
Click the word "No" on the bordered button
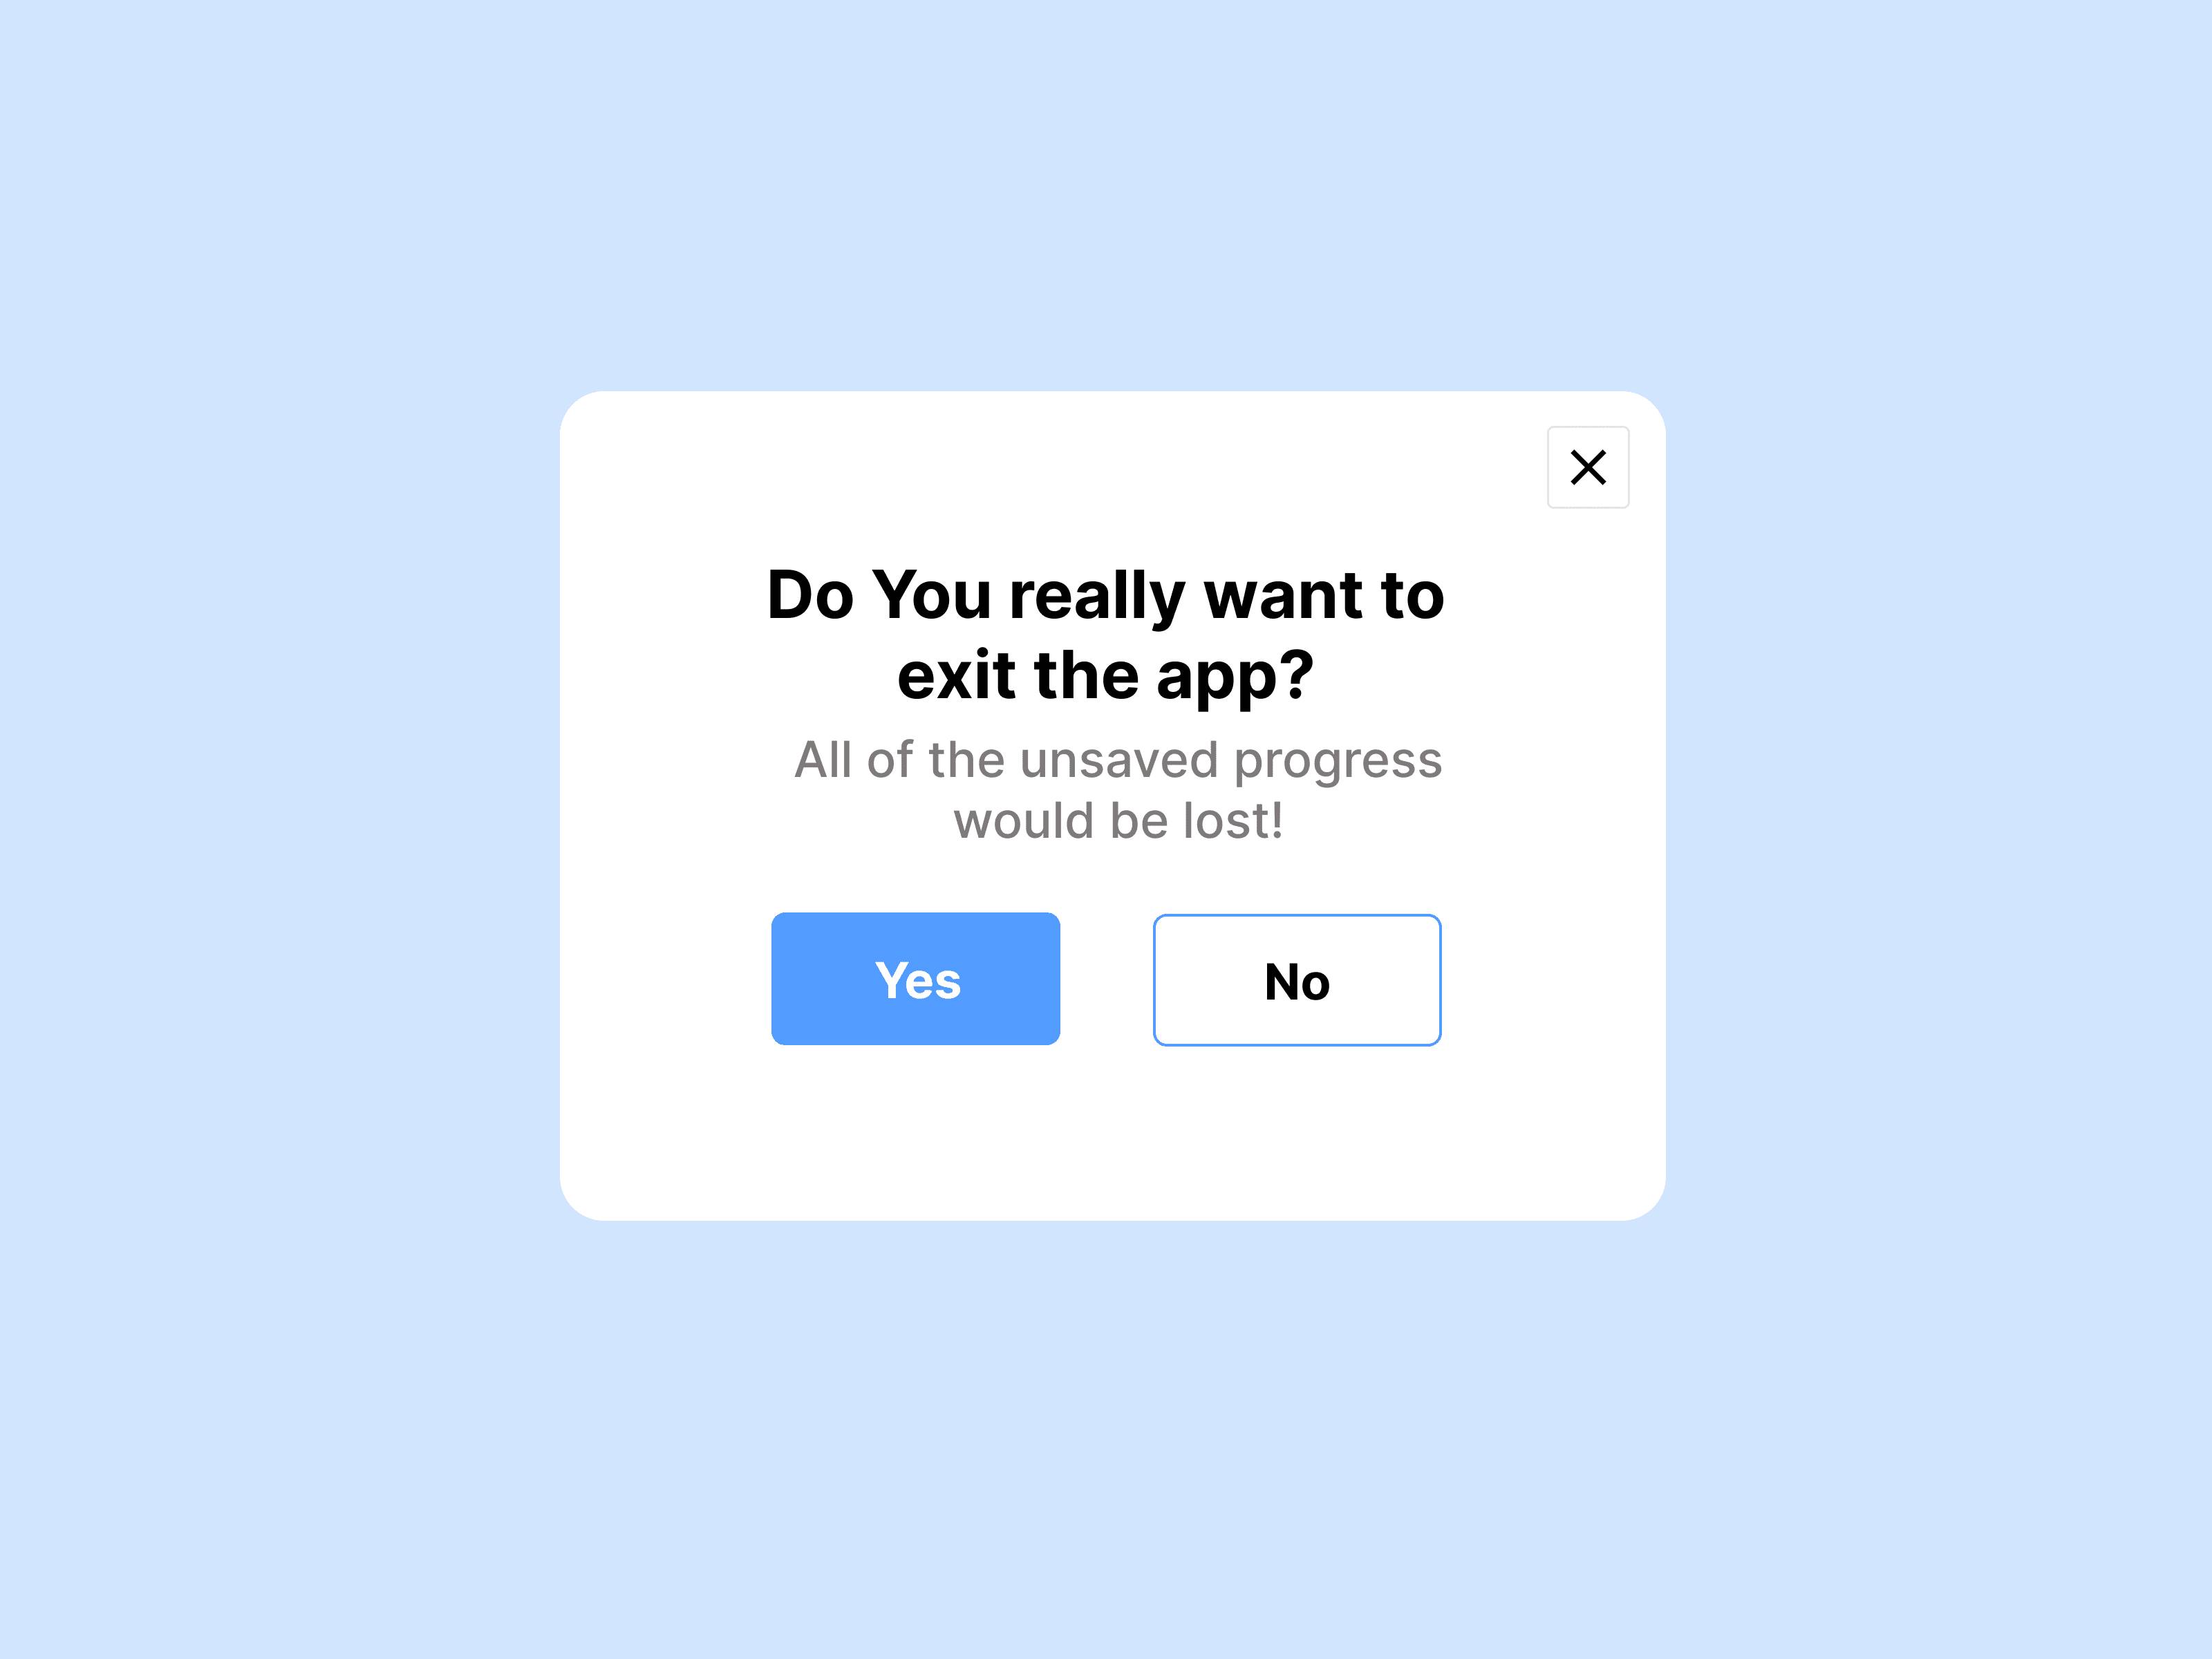click(1297, 982)
